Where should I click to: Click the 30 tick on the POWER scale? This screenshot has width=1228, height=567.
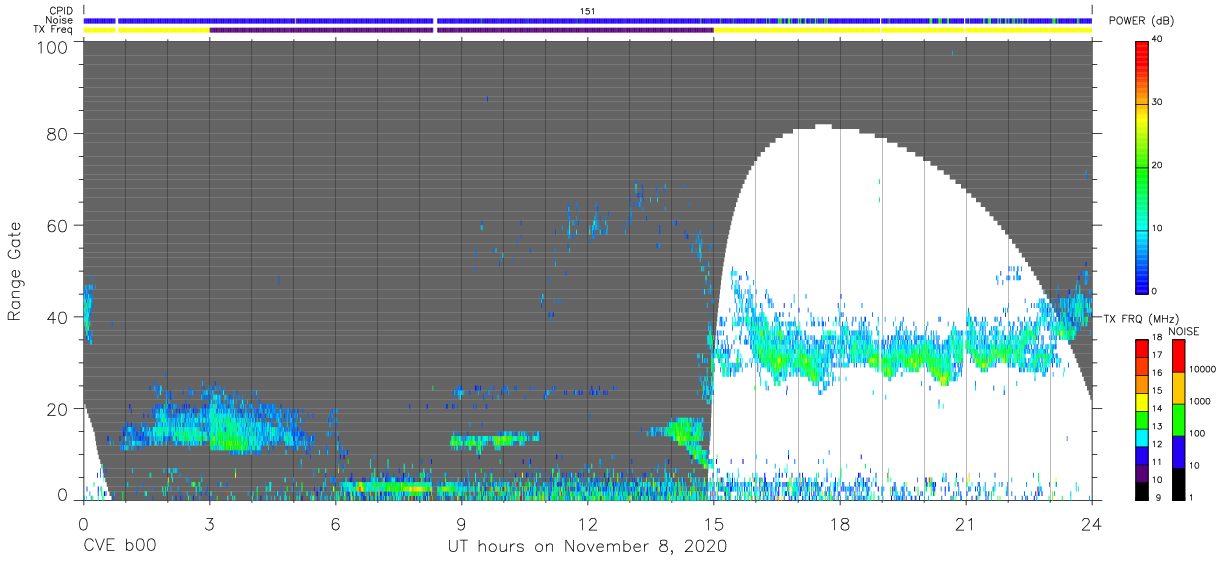pyautogui.click(x=1157, y=103)
